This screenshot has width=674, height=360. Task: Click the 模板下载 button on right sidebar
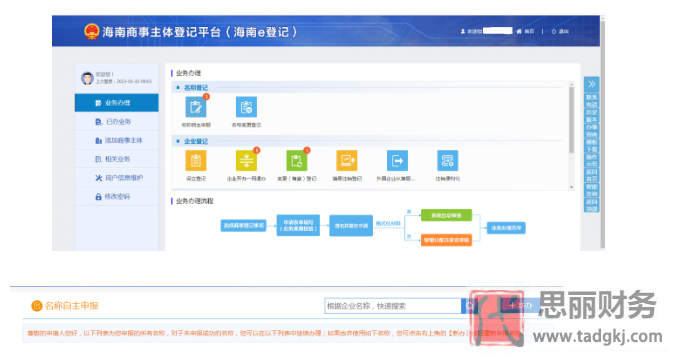[591, 146]
